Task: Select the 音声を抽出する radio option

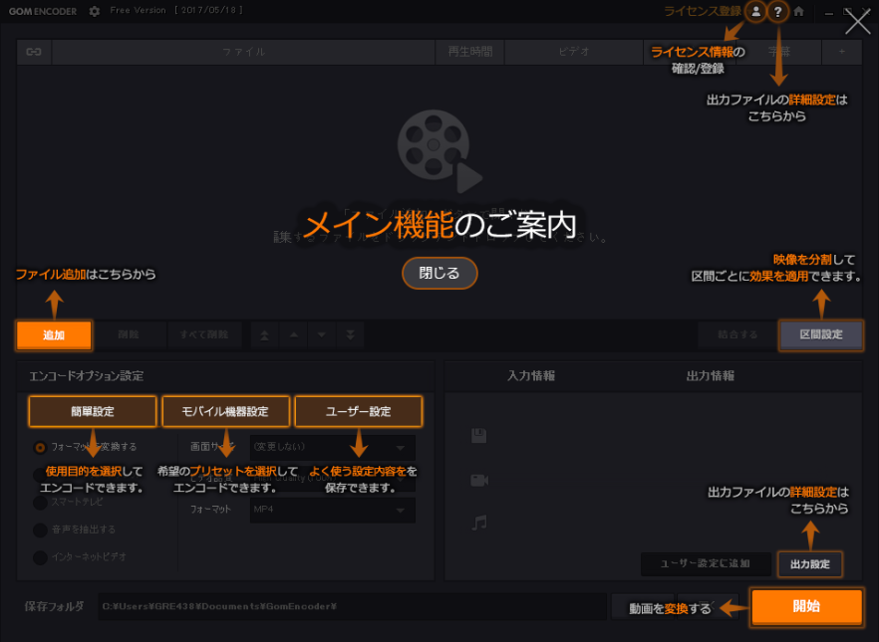Action: pos(40,530)
